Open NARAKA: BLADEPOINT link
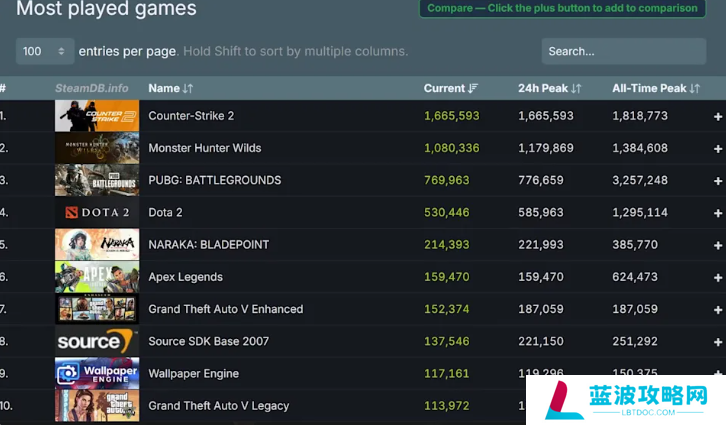This screenshot has width=726, height=425. (208, 244)
